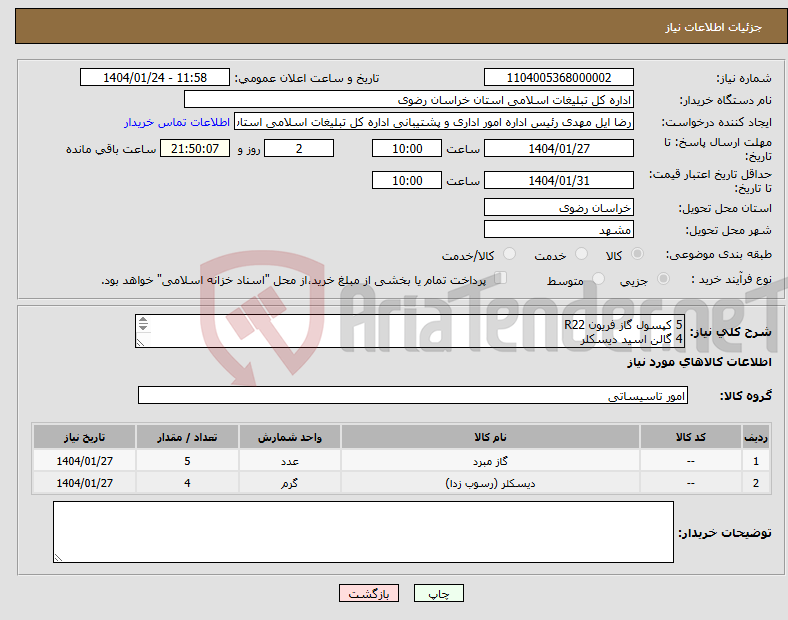This screenshot has width=788, height=620.
Task: Toggle the اسناد خزانه اسلامی payment checkbox
Action: (x=501, y=278)
